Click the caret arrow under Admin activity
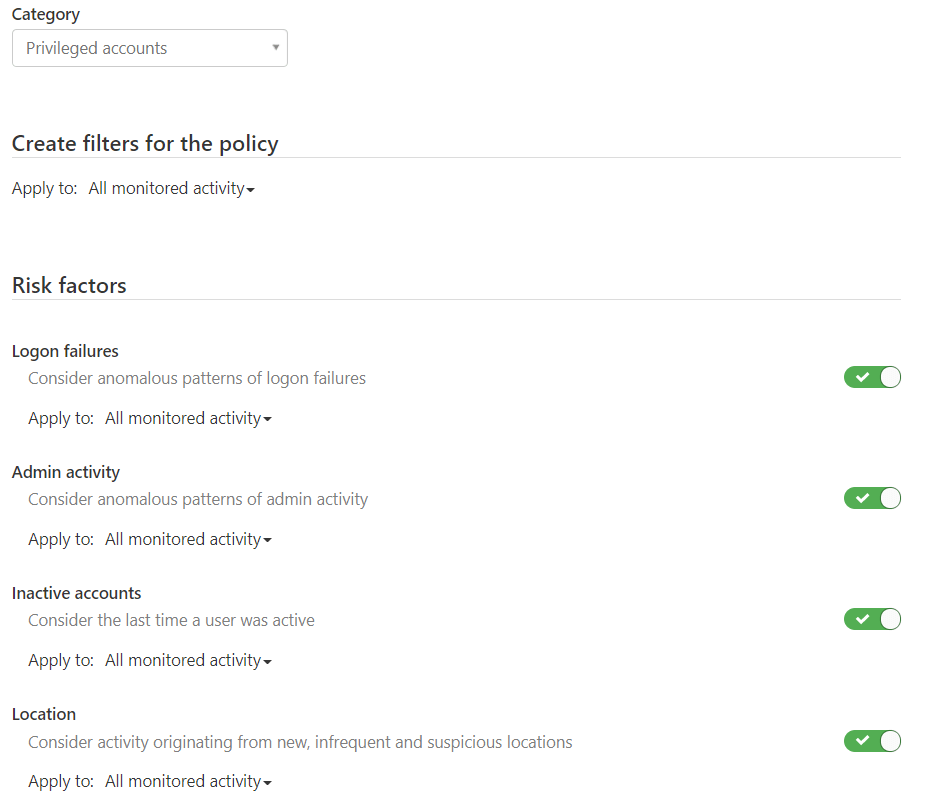This screenshot has width=930, height=804. pos(267,541)
